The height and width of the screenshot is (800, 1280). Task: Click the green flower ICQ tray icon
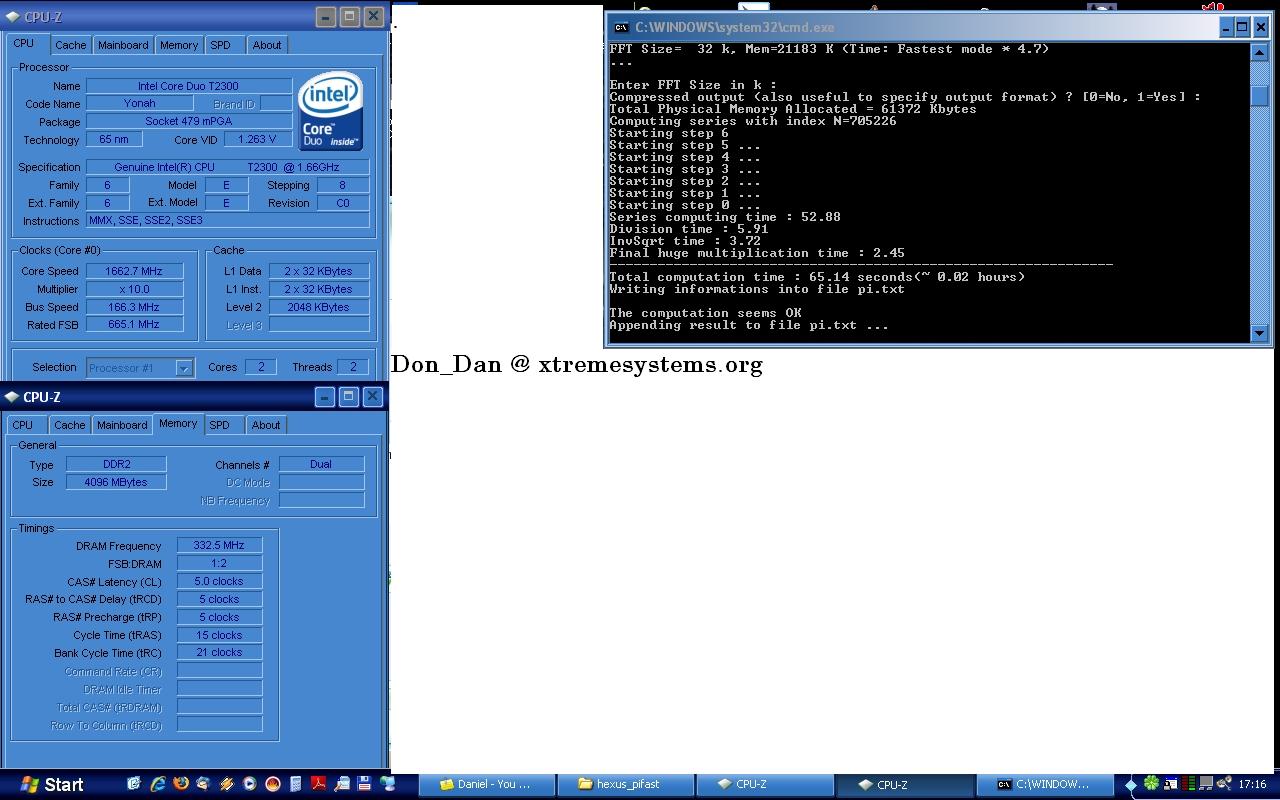tap(1151, 783)
